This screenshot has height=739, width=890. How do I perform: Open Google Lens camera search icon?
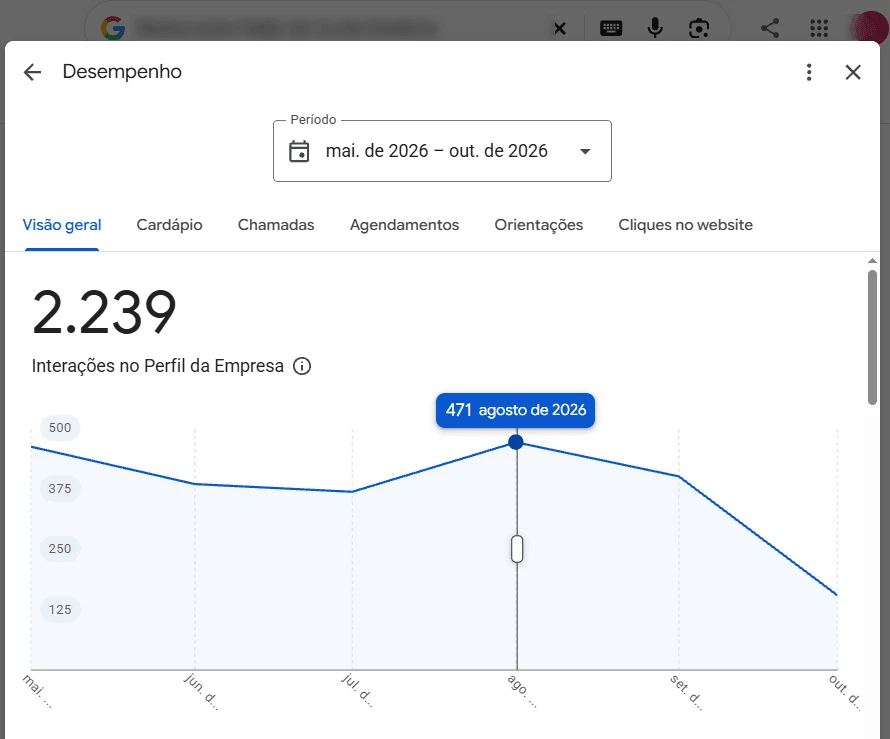pos(699,28)
